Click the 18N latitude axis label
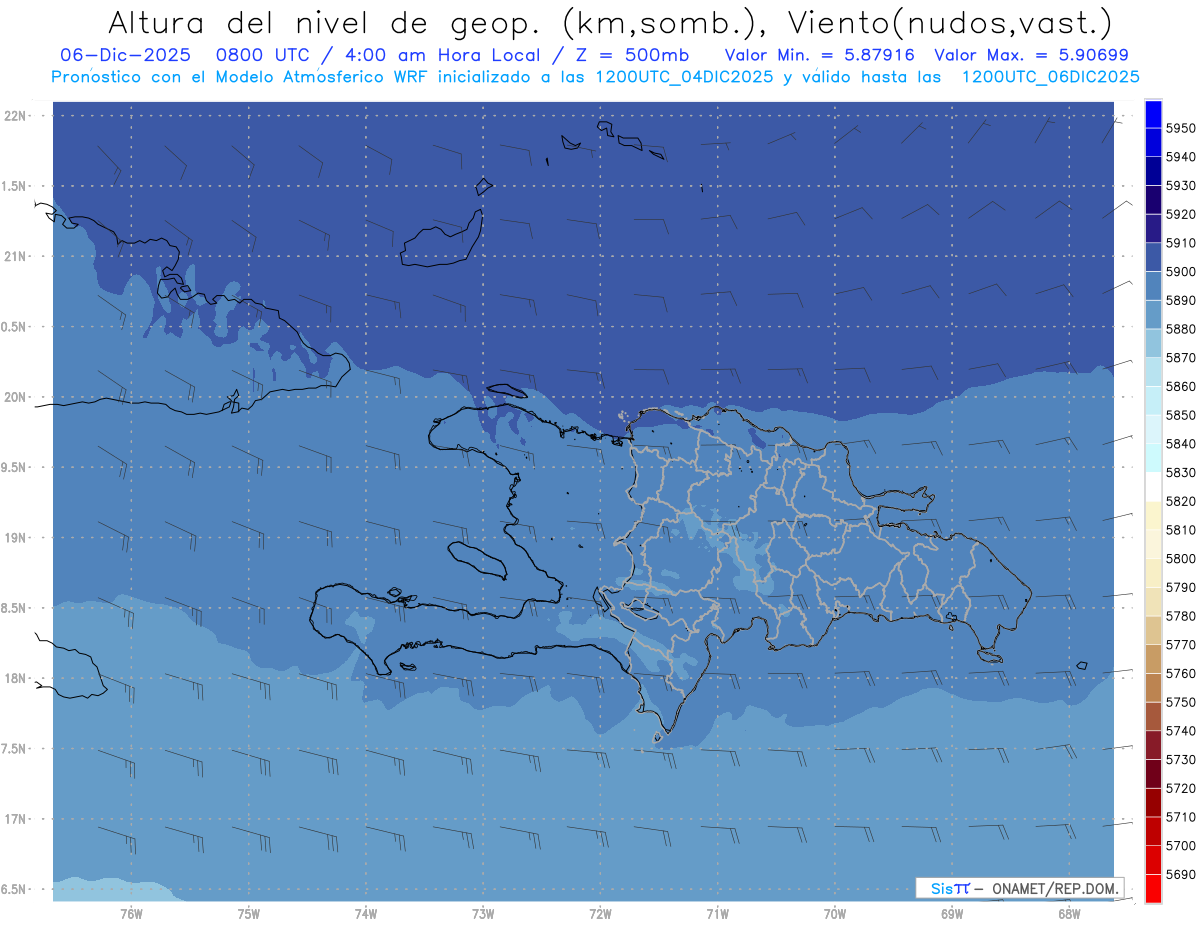Screen dimensions: 1200x927 [17, 679]
